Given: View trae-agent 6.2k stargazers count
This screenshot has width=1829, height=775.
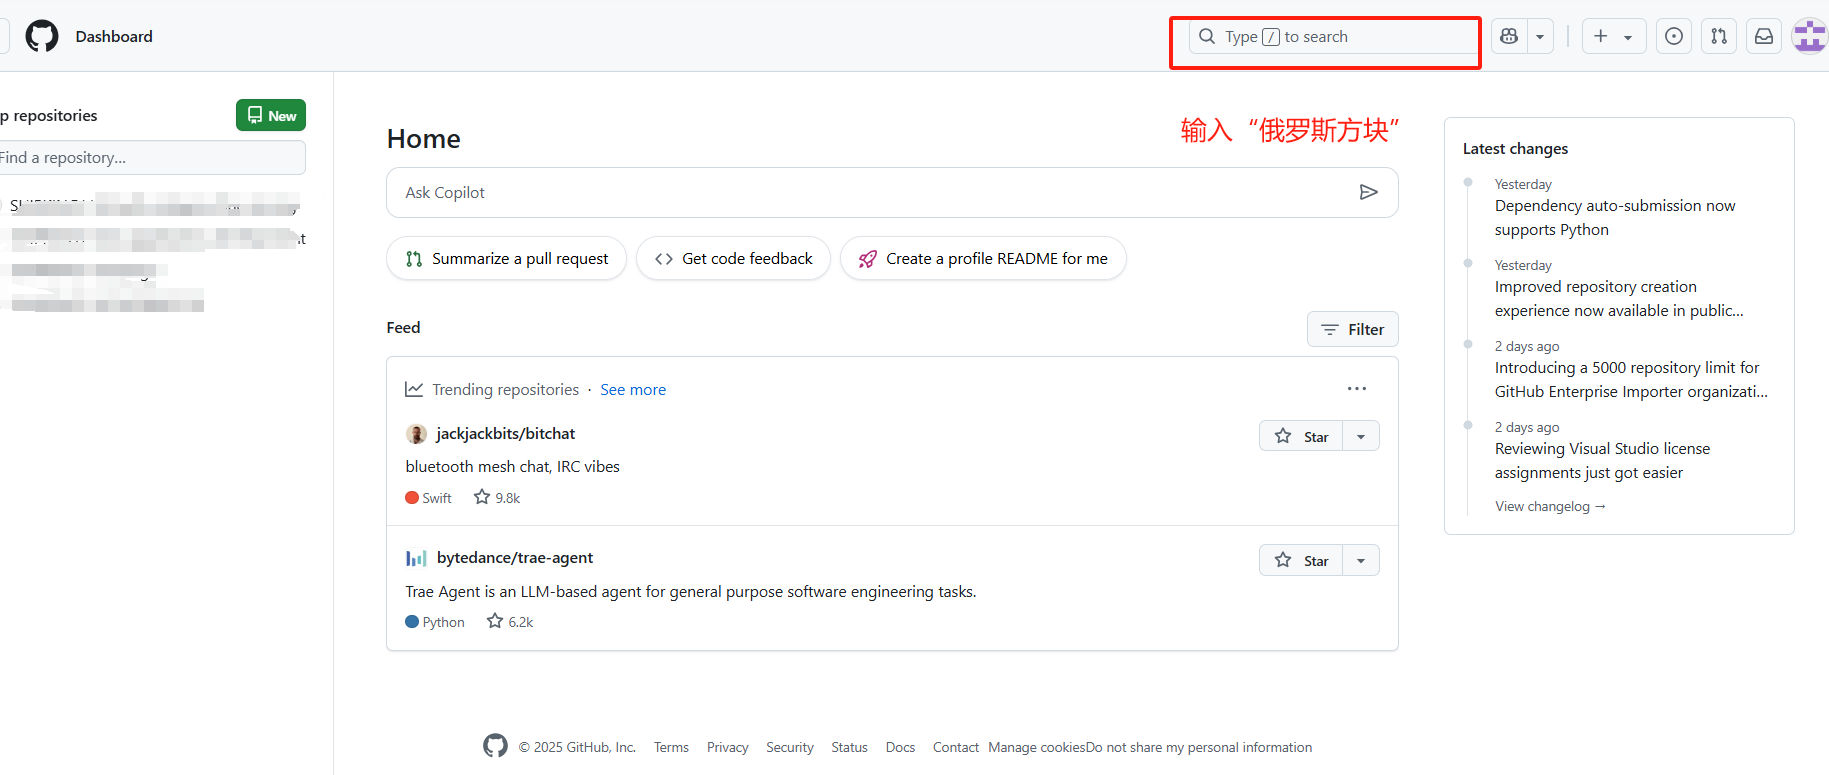Looking at the screenshot, I should [510, 621].
